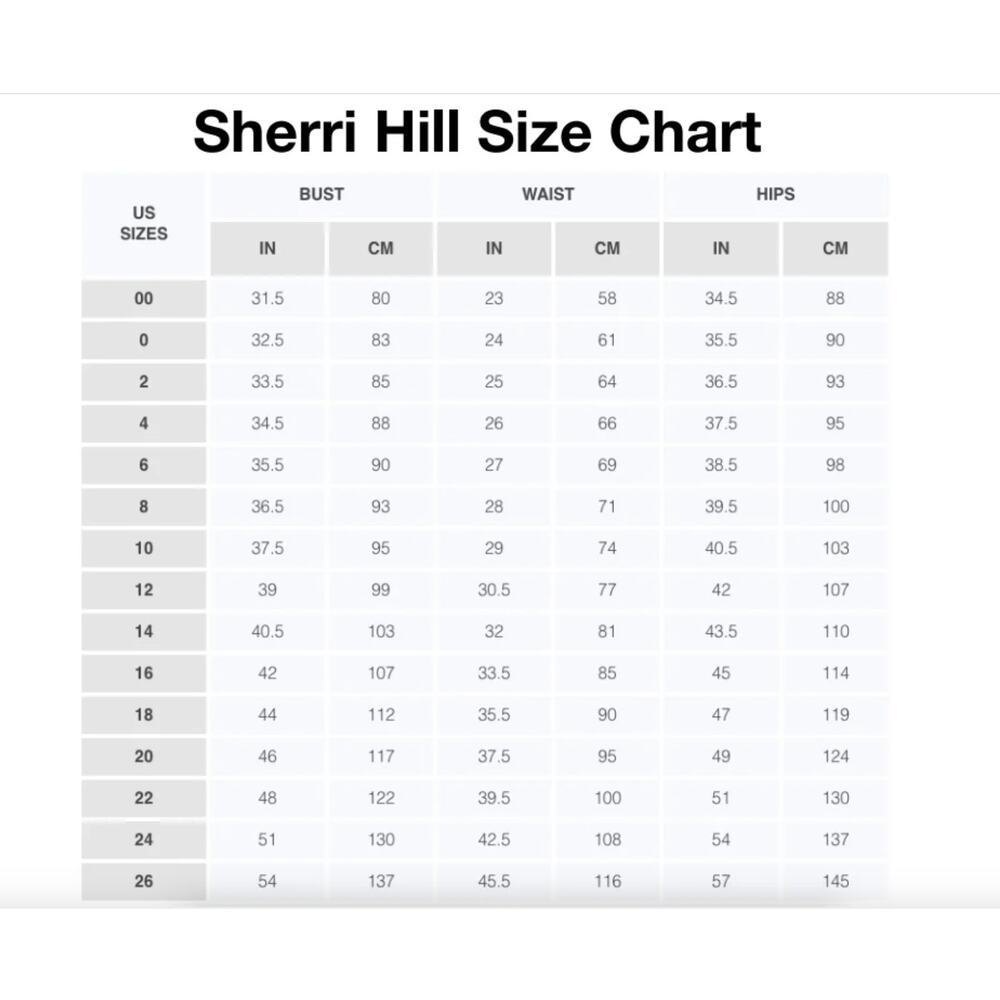Click the Sherri Hill Size Chart title
Viewport: 1000px width, 1000px height.
[477, 131]
